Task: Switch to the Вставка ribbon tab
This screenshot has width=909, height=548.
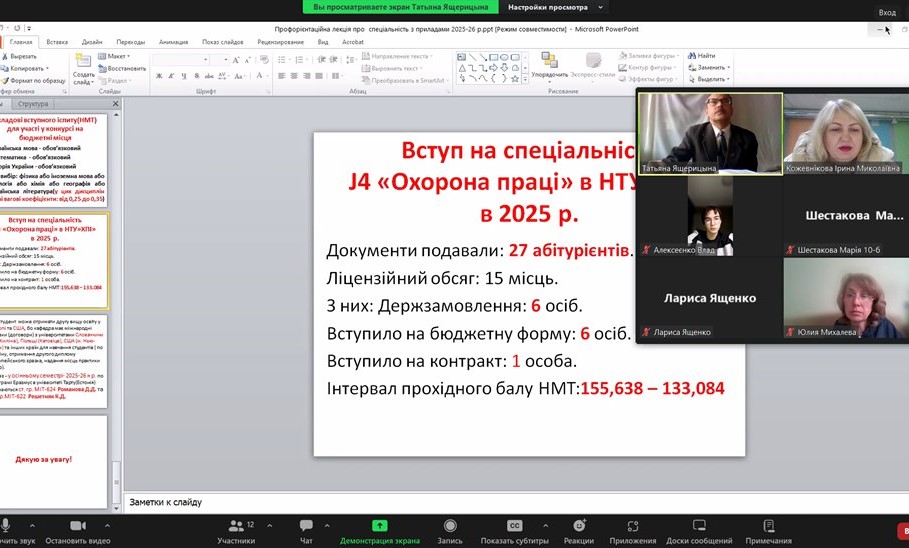Action: coord(57,42)
